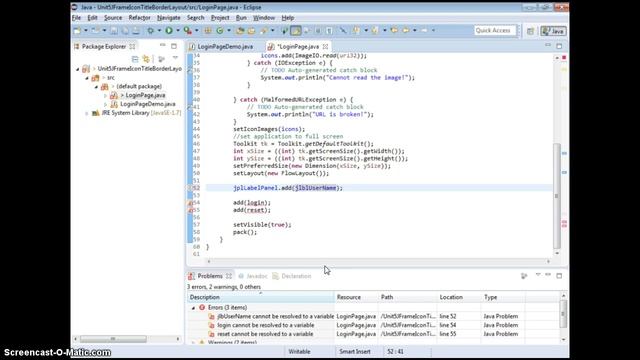Open the Run button dropdown arrow
640x360 pixels.
click(x=178, y=31)
